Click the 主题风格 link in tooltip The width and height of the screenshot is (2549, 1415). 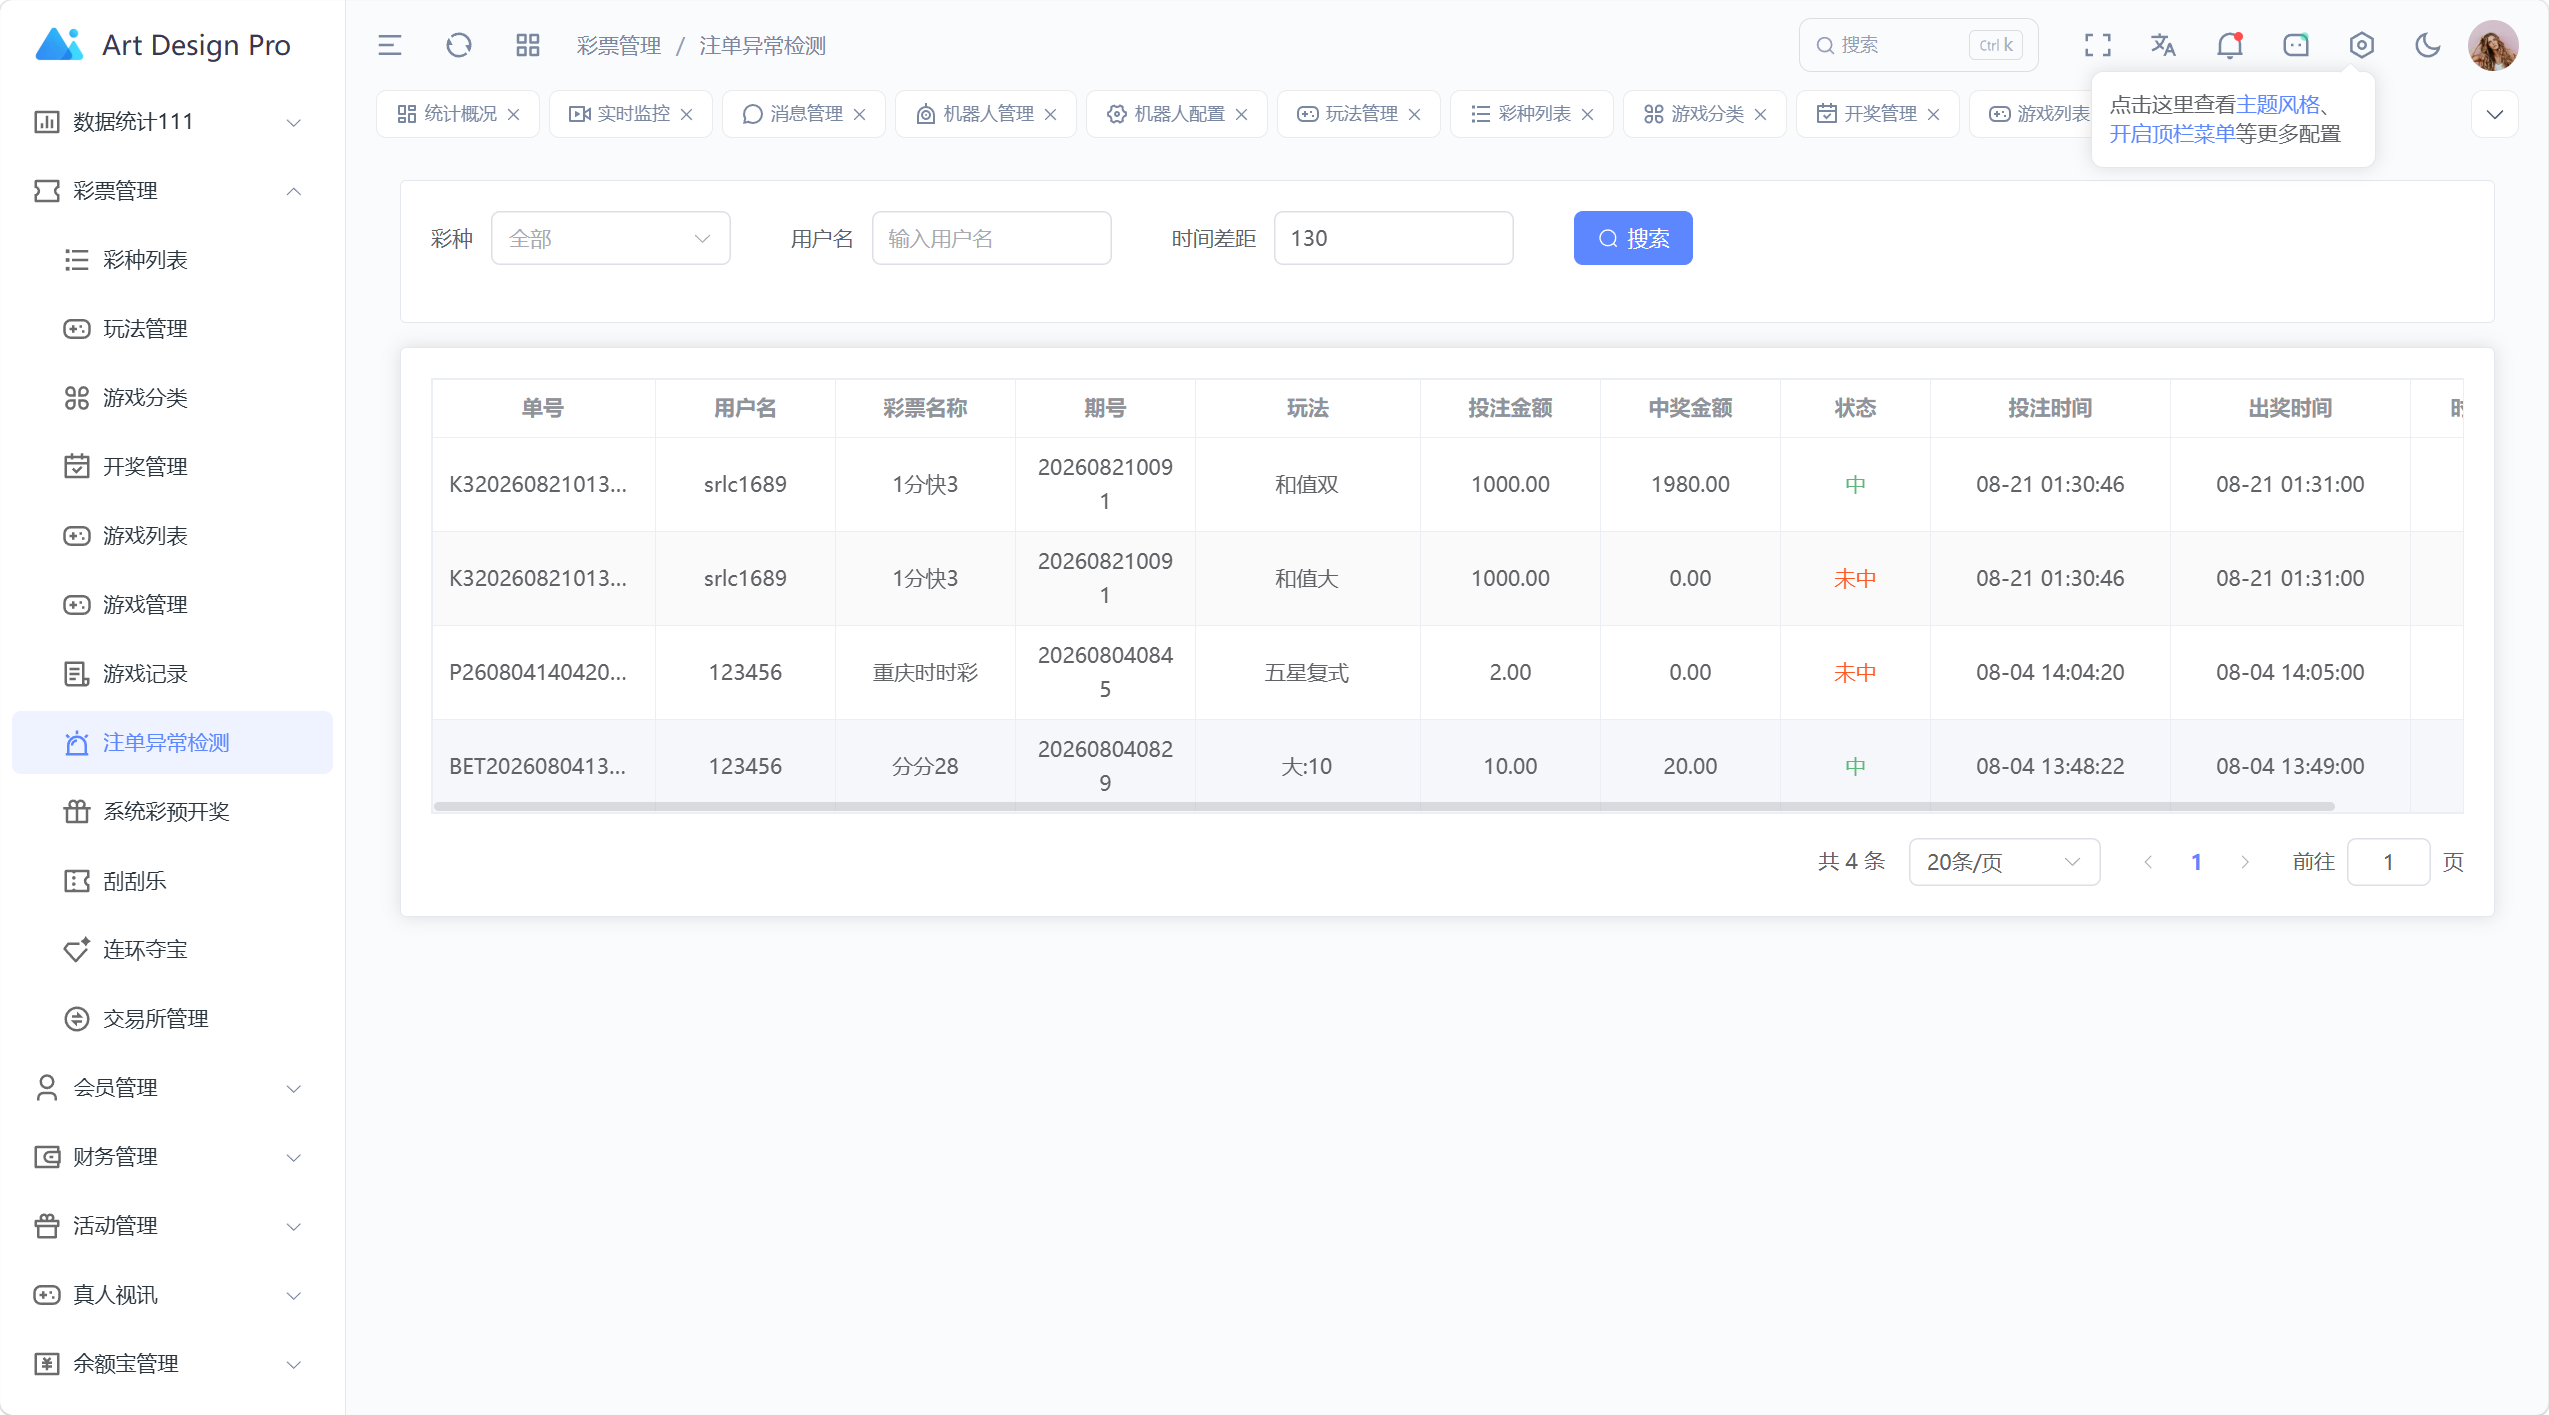click(2277, 105)
